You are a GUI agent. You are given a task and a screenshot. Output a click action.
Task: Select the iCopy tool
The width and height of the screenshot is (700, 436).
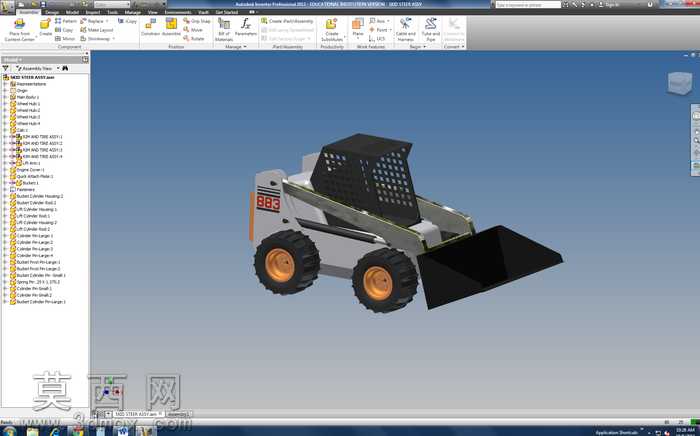127,21
